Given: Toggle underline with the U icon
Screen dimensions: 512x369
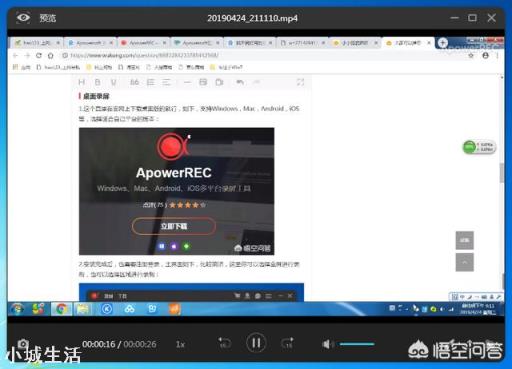Looking at the screenshot, I should click(114, 82).
